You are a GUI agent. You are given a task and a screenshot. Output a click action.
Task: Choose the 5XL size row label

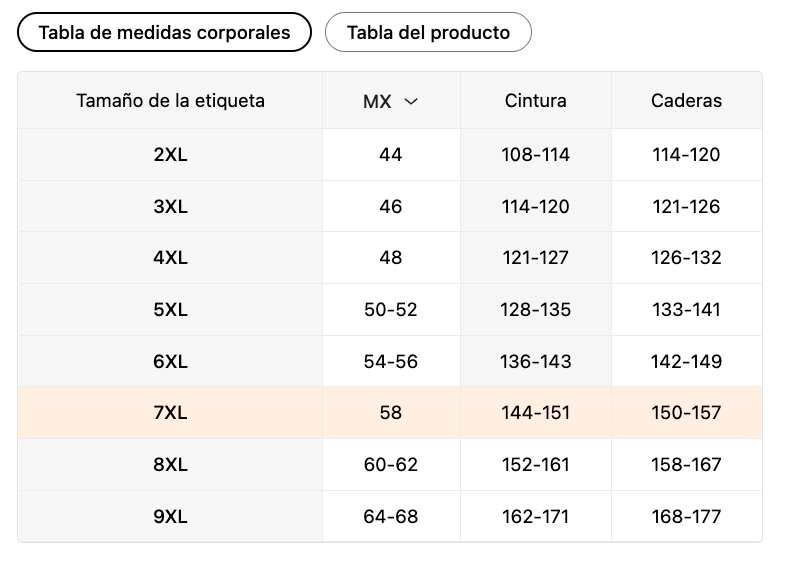click(x=170, y=310)
